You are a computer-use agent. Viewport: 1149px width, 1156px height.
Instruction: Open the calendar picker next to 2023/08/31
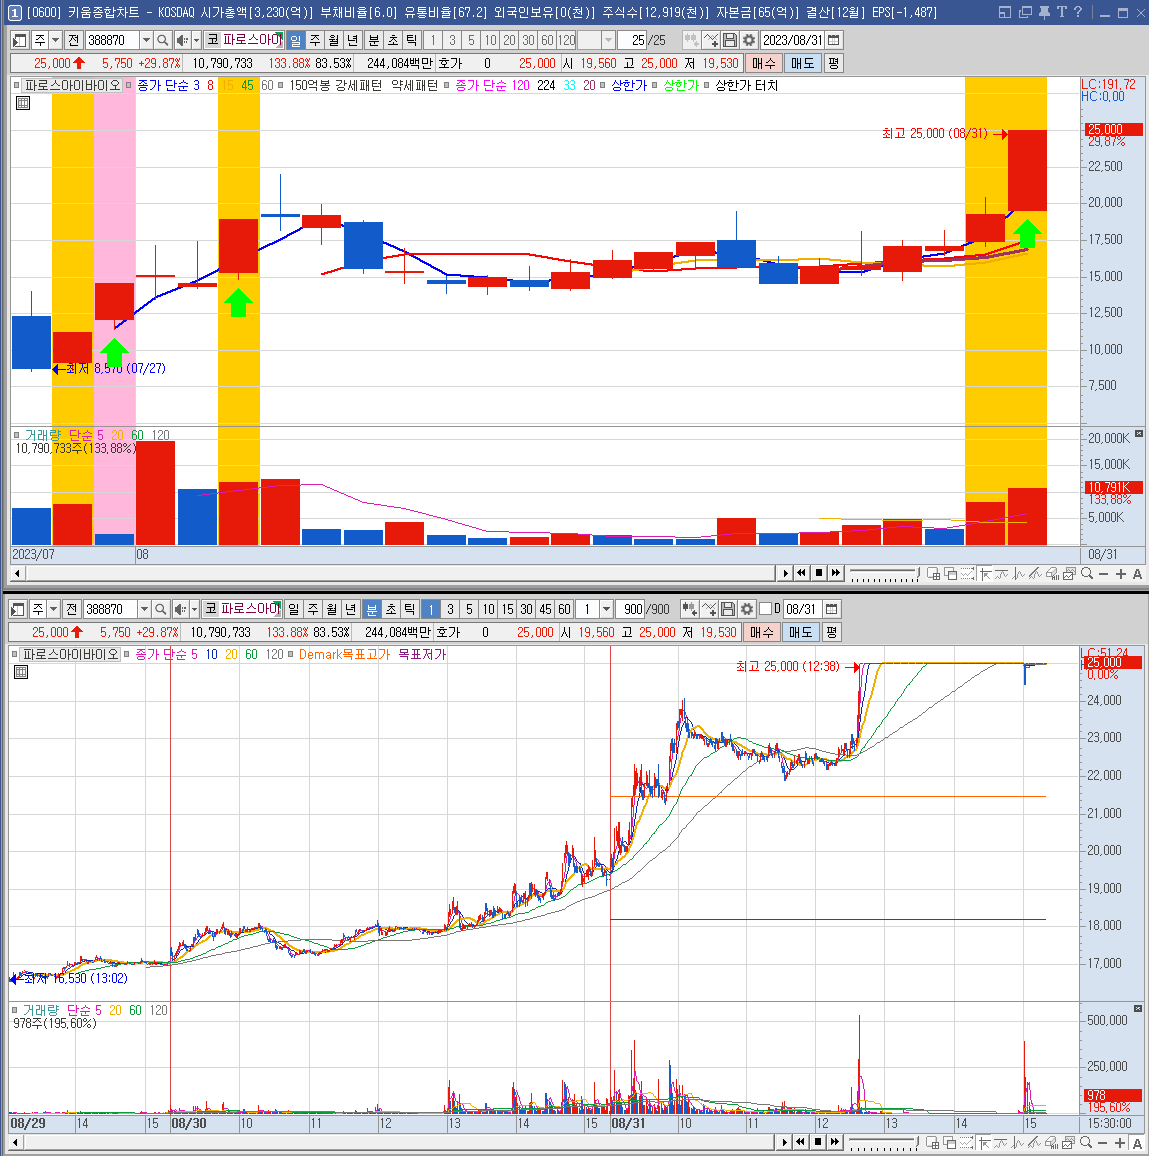[834, 41]
